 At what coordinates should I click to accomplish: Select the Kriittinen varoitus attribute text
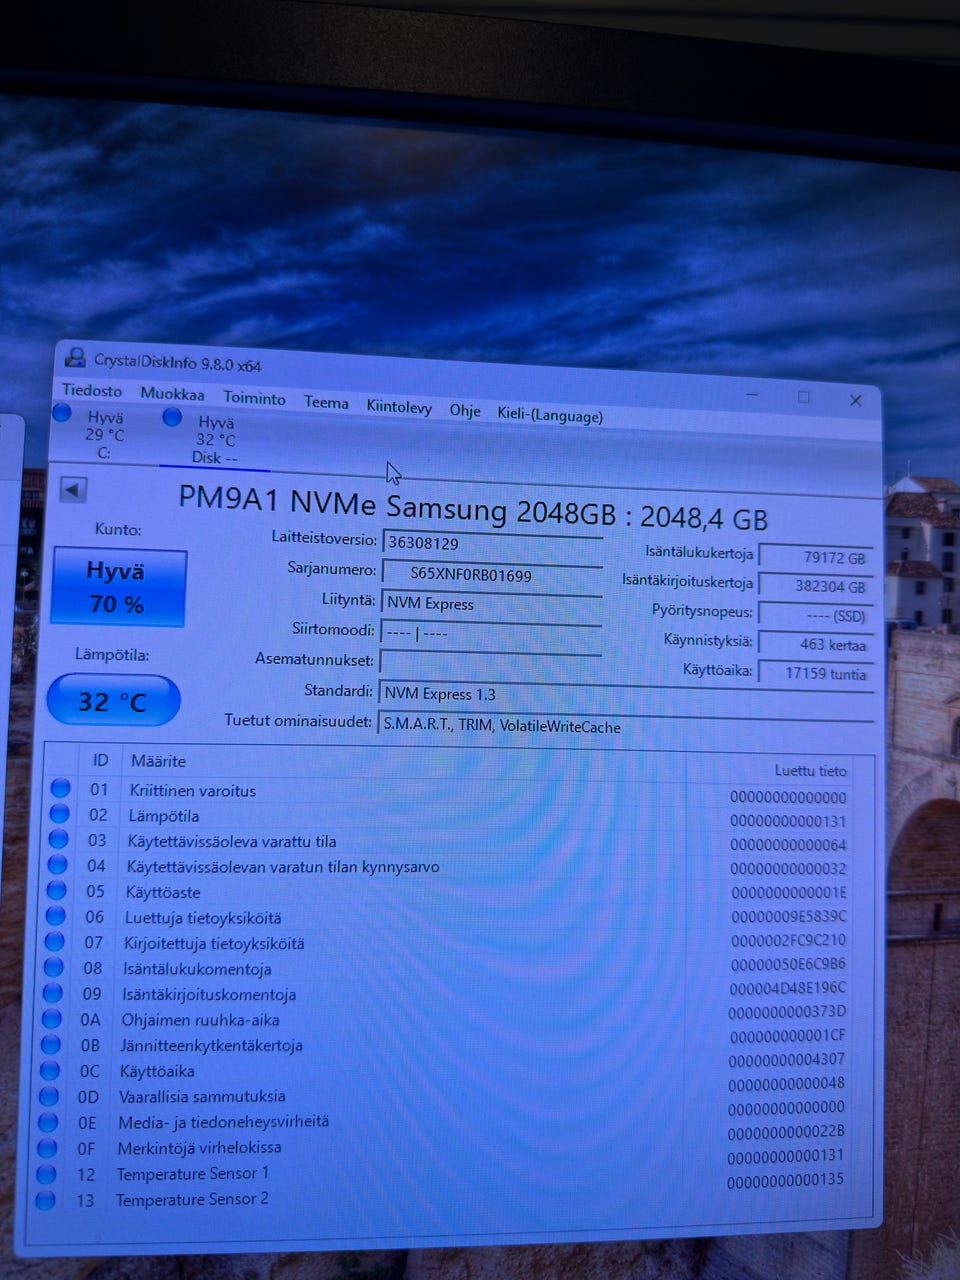coord(192,790)
